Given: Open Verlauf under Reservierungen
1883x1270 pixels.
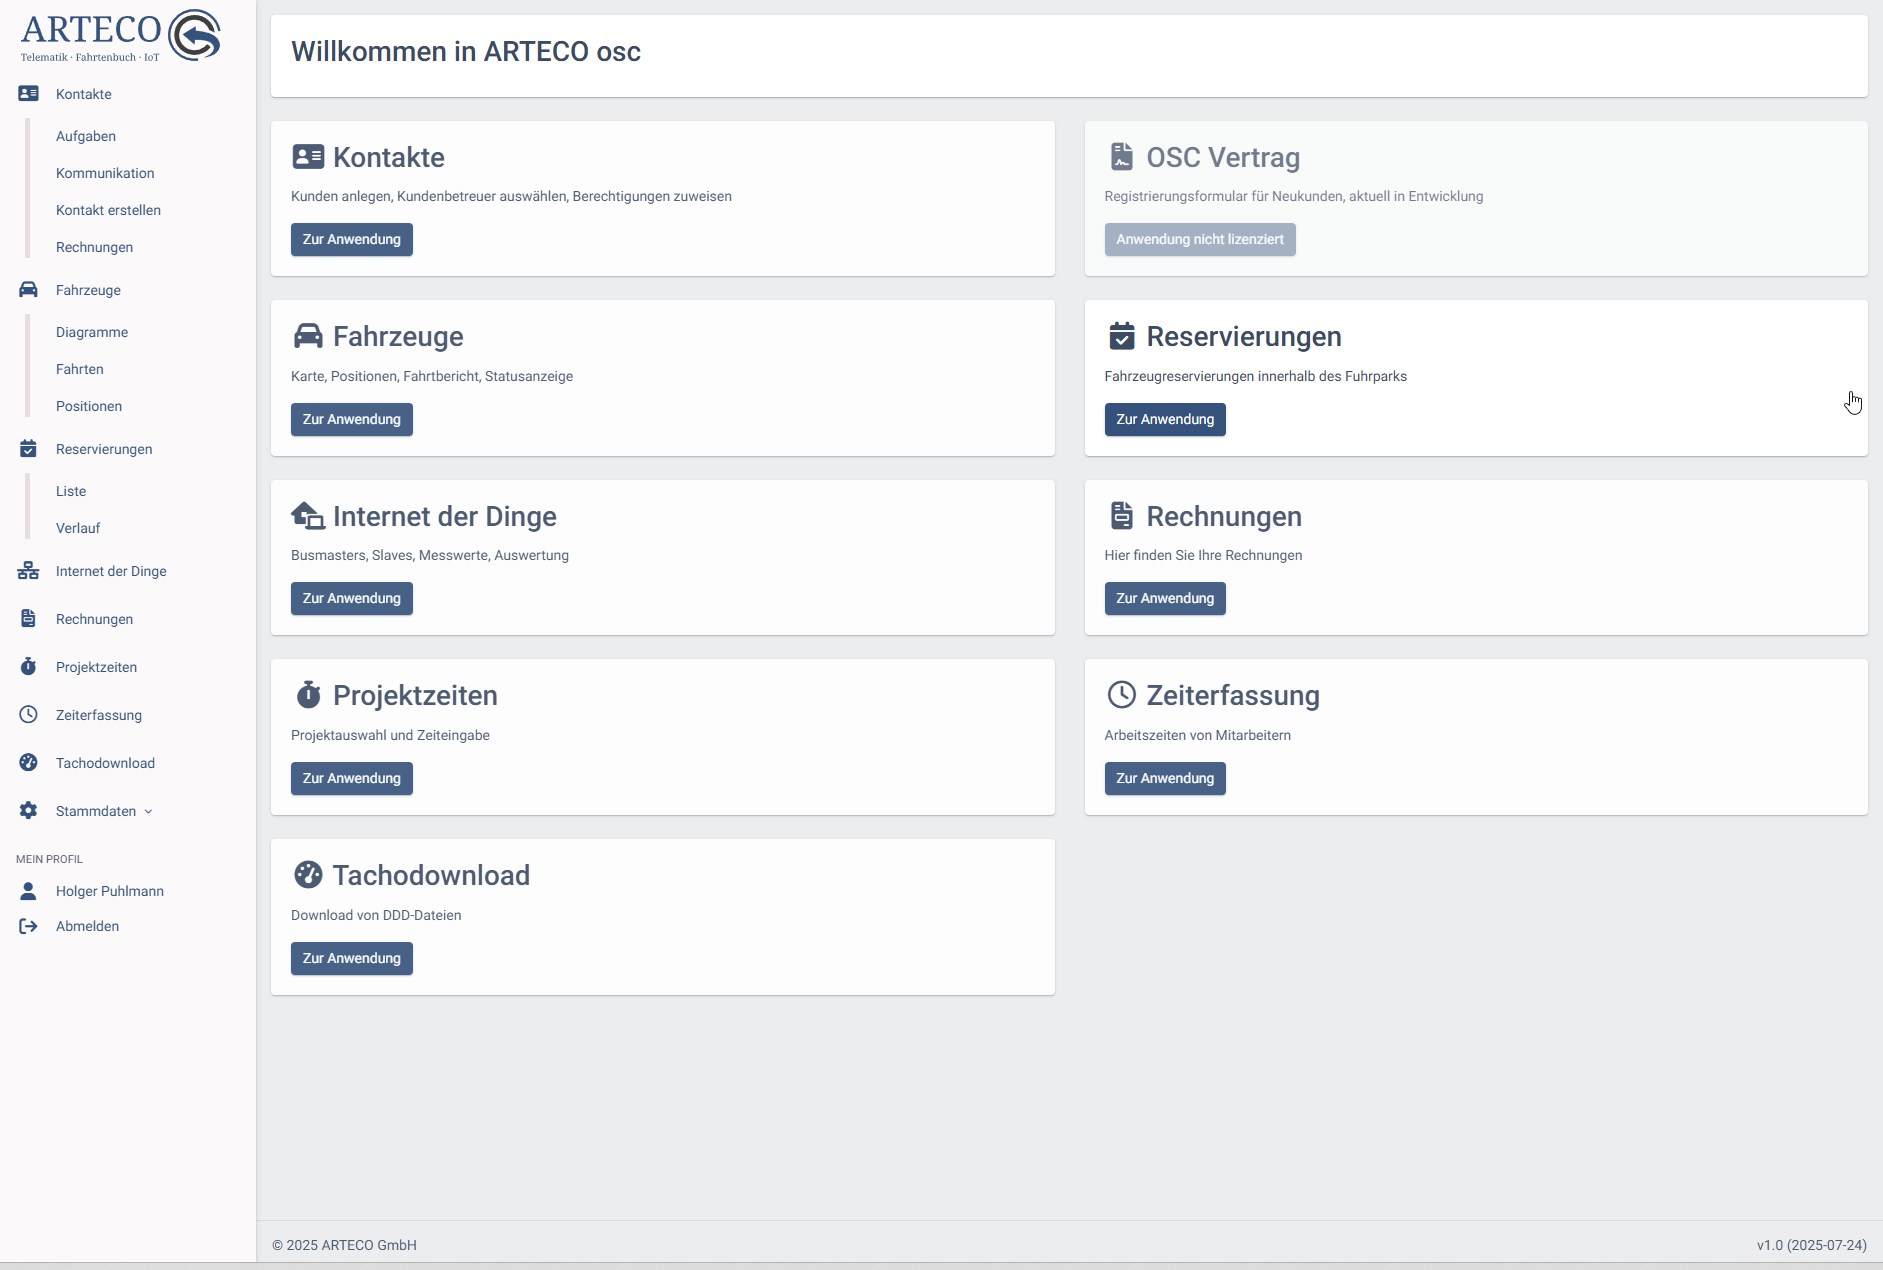Looking at the screenshot, I should (x=78, y=528).
